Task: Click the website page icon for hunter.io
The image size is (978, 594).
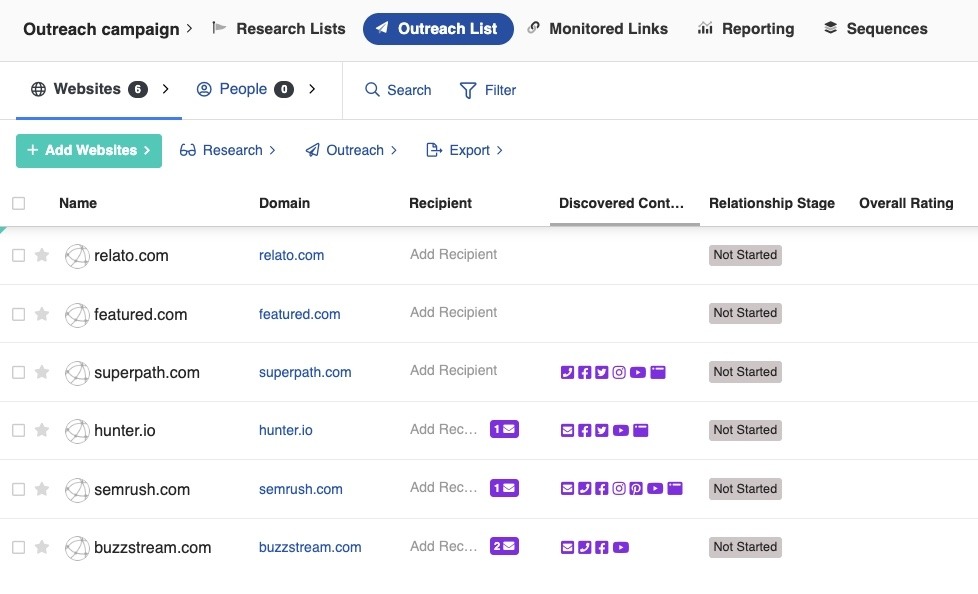Action: click(640, 429)
